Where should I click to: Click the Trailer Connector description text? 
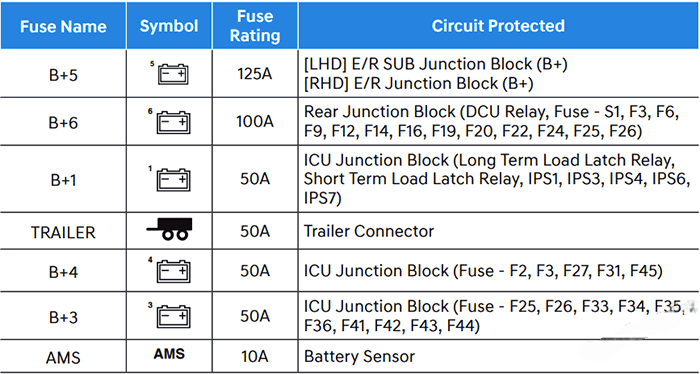point(369,231)
